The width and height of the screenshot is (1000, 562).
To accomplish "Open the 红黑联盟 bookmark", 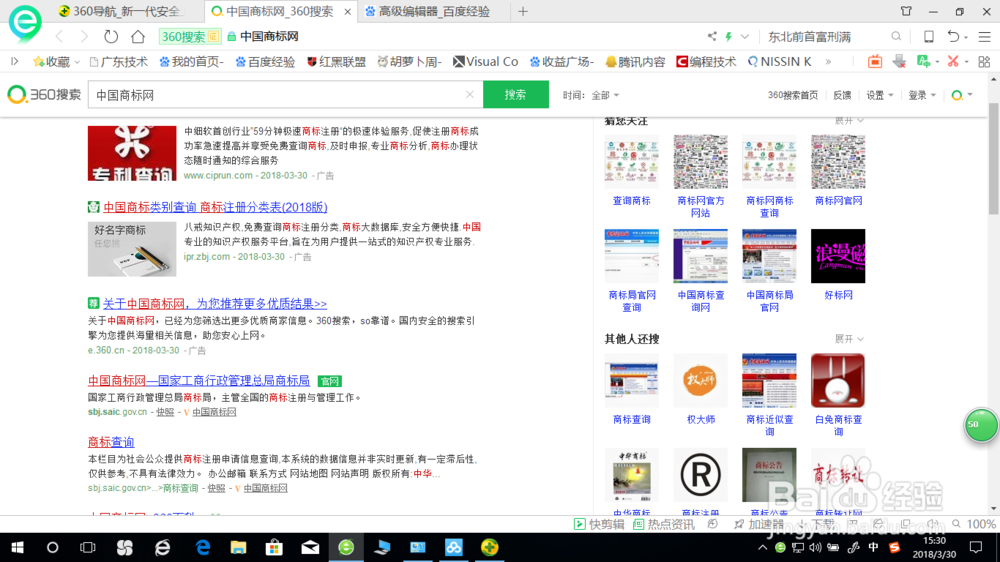I will 336,62.
